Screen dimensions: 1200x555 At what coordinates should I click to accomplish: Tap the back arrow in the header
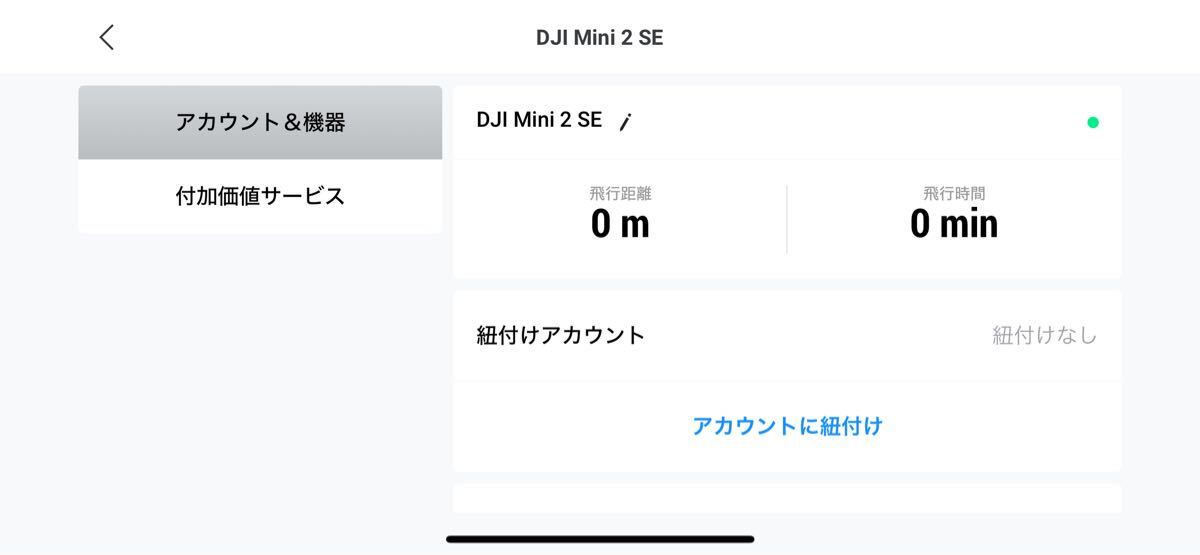[107, 38]
